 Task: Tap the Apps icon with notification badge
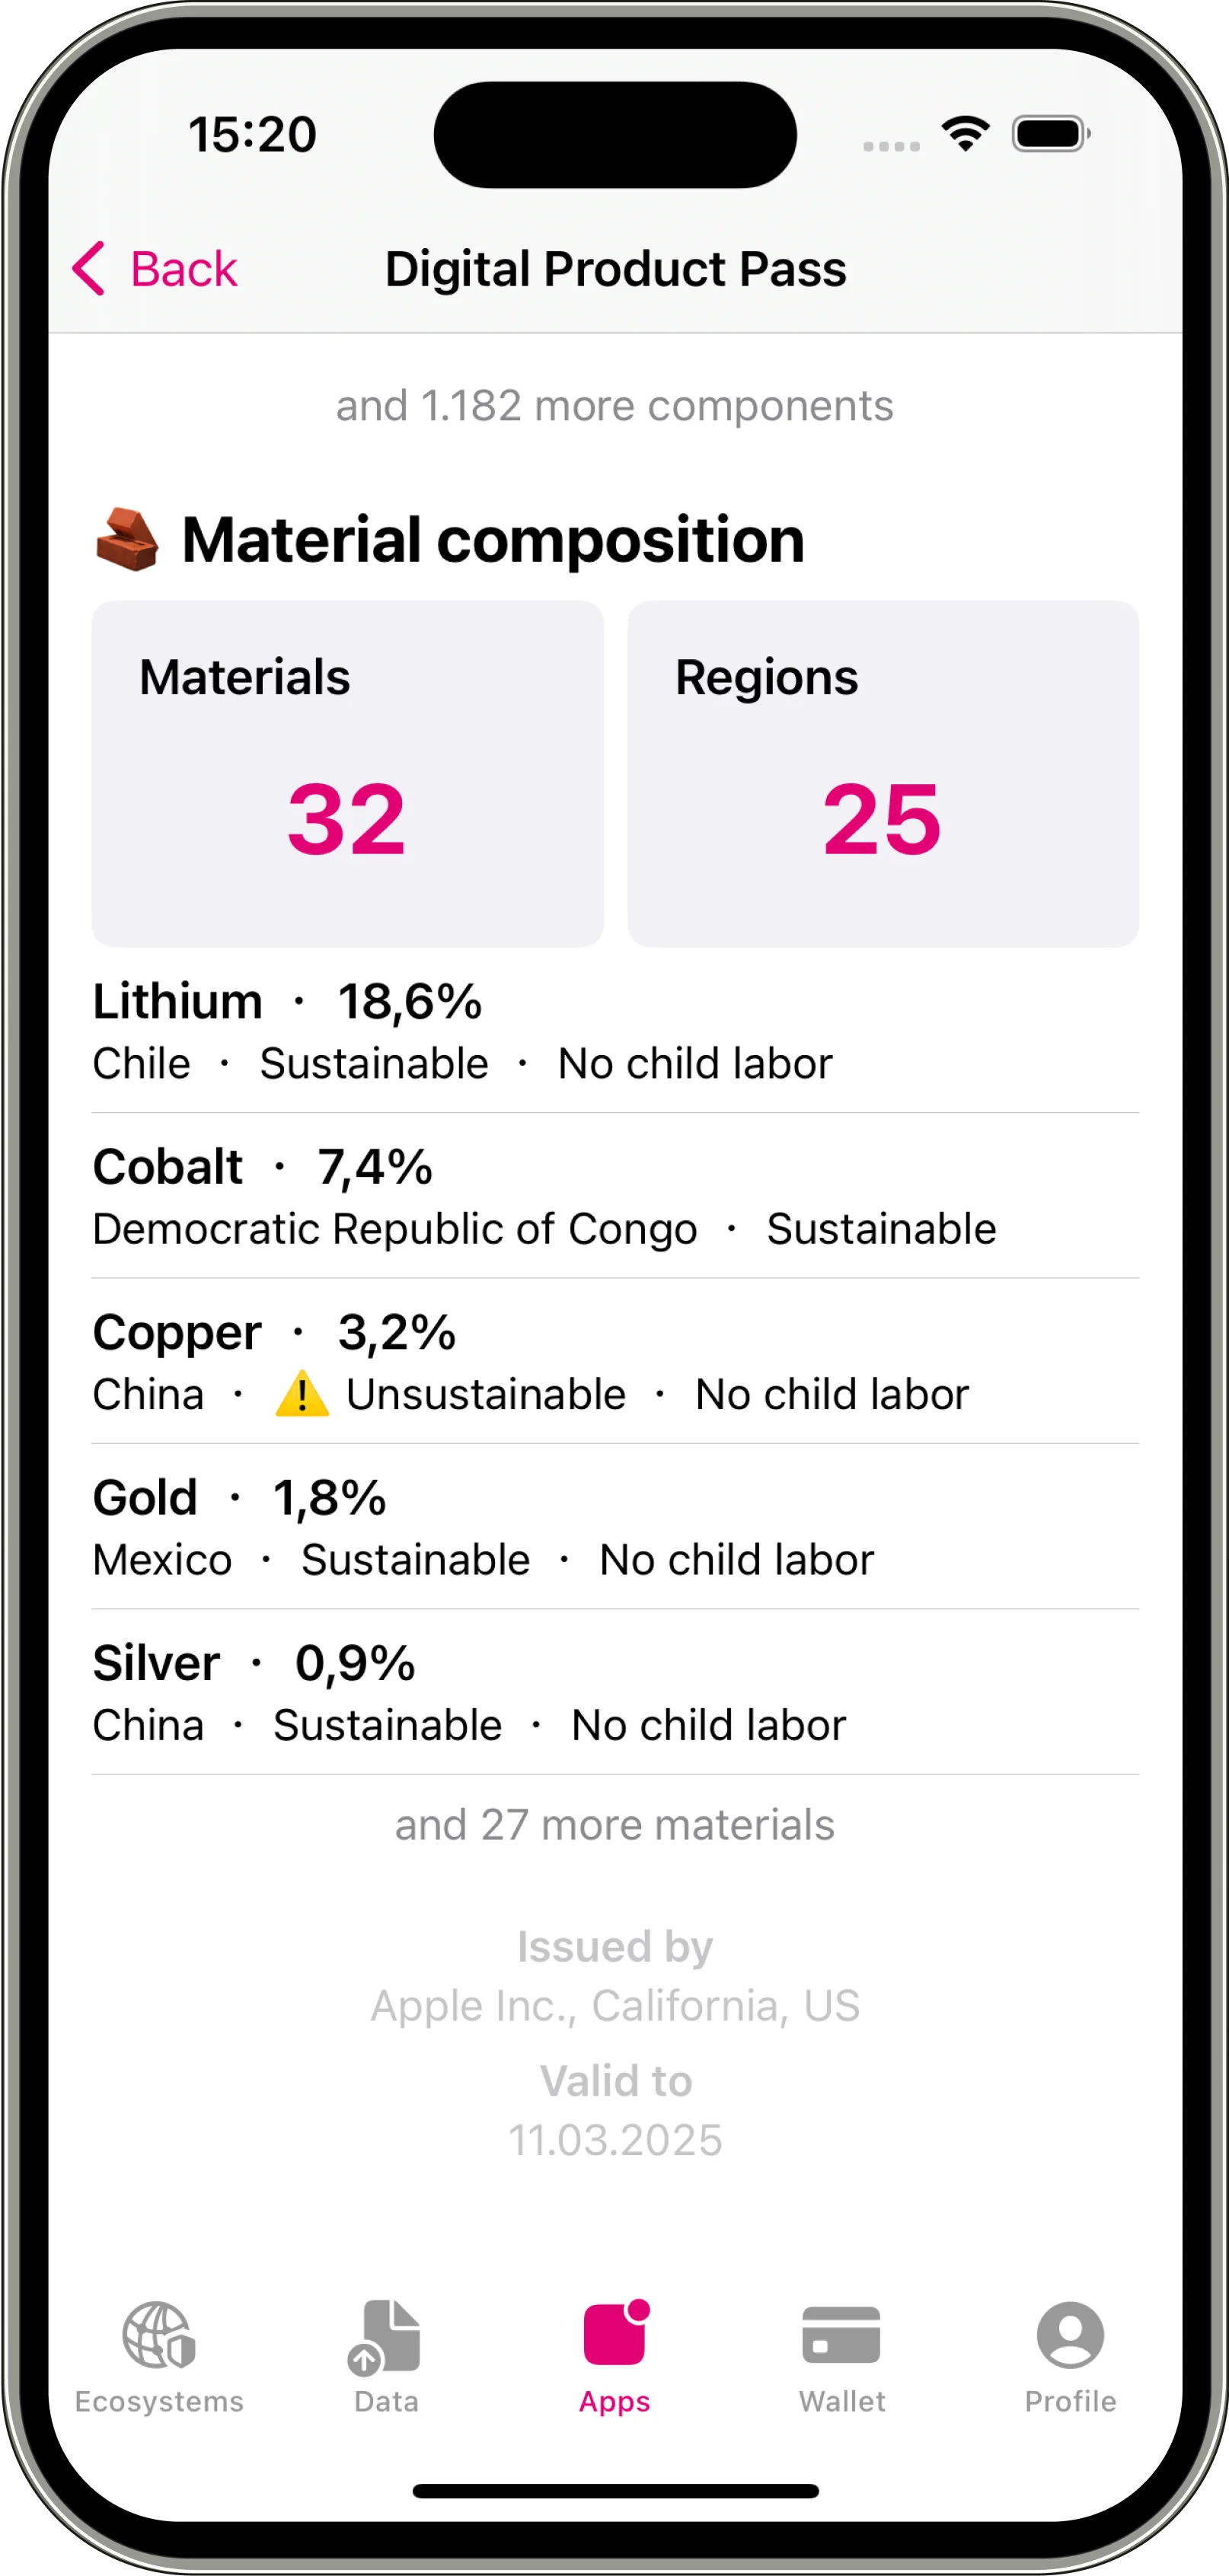(615, 2334)
